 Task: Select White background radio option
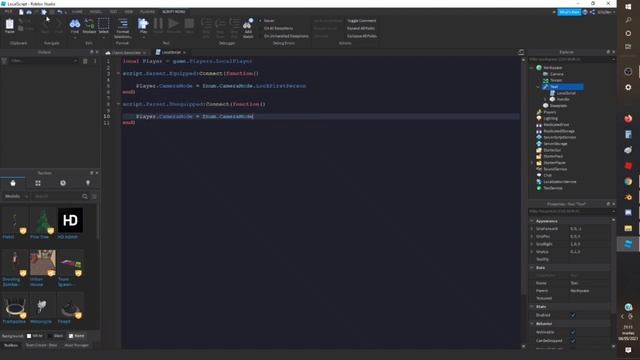pyautogui.click(x=29, y=336)
